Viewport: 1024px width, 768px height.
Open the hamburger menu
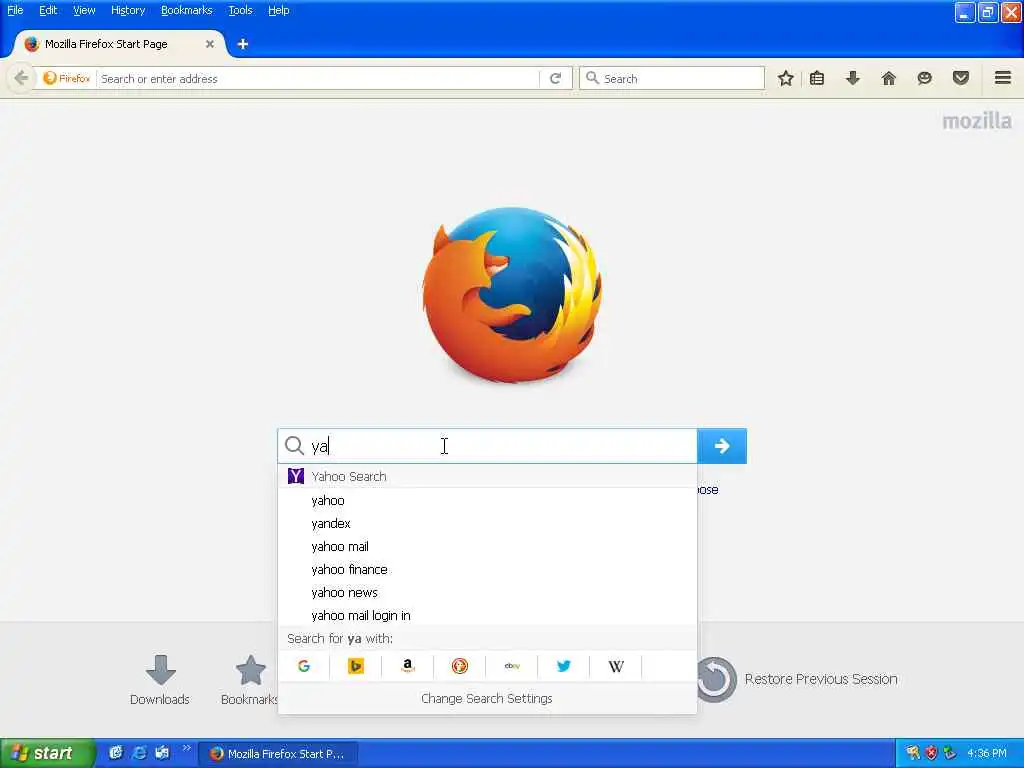click(x=1002, y=78)
